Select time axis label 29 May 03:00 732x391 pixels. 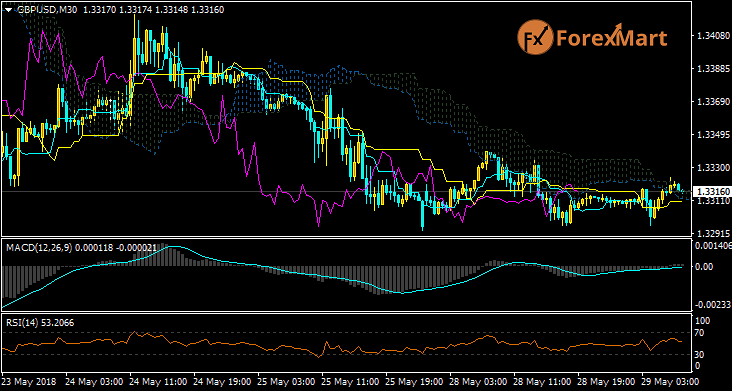click(x=669, y=381)
